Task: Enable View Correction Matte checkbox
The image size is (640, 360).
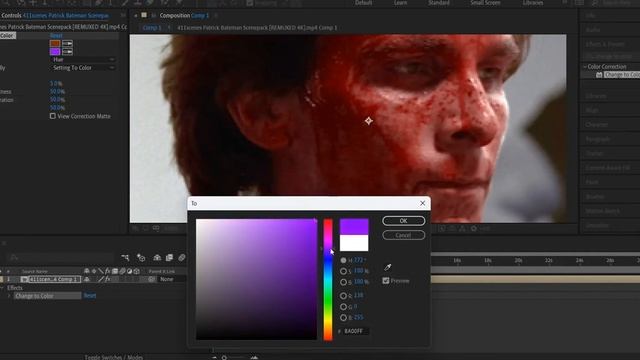Action: pyautogui.click(x=53, y=116)
